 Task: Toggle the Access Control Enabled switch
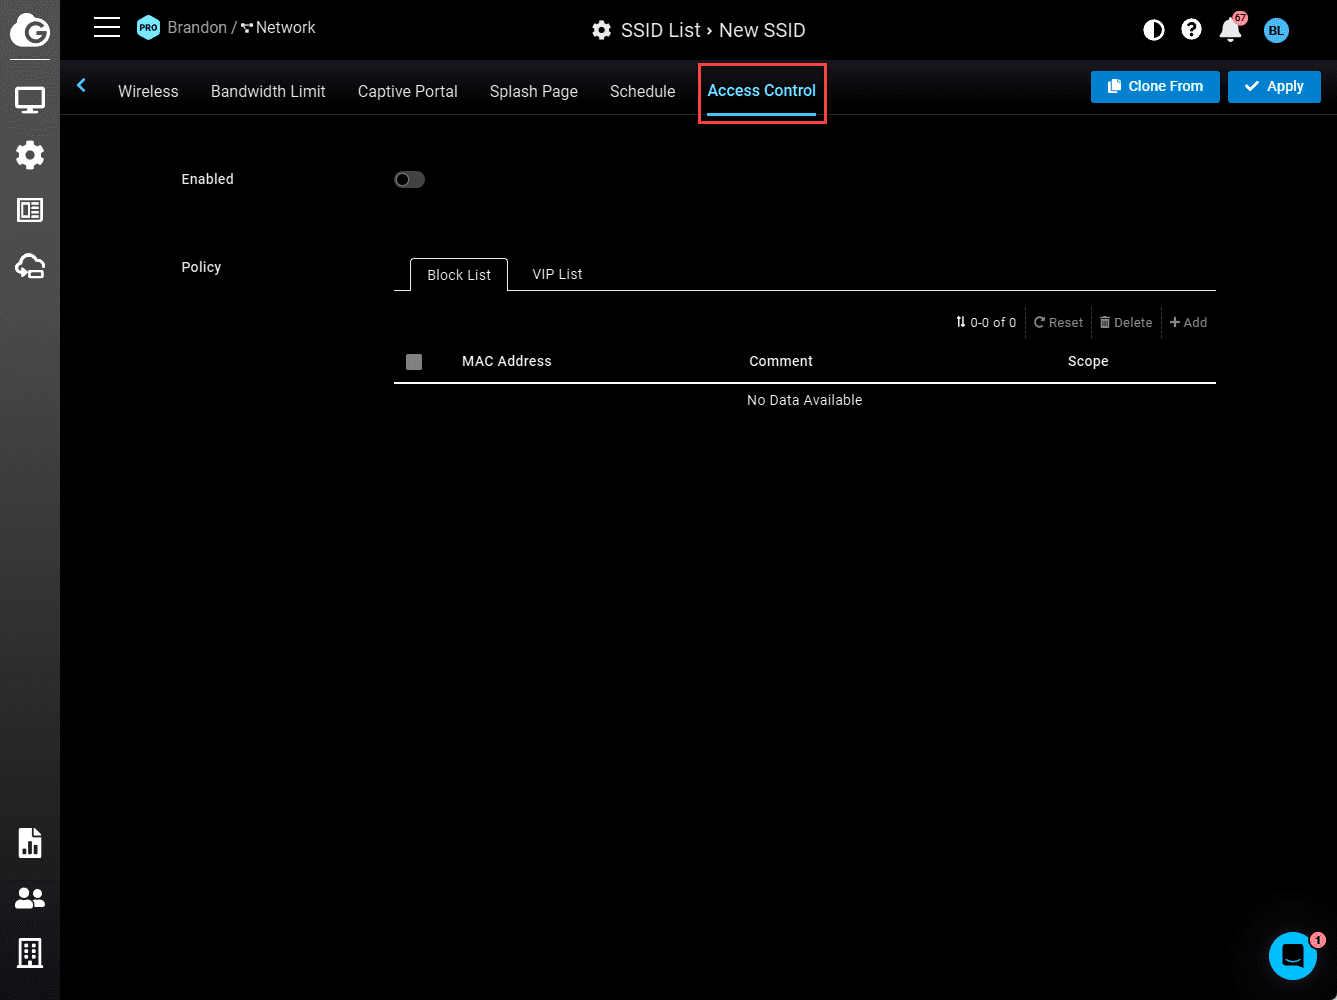point(409,180)
